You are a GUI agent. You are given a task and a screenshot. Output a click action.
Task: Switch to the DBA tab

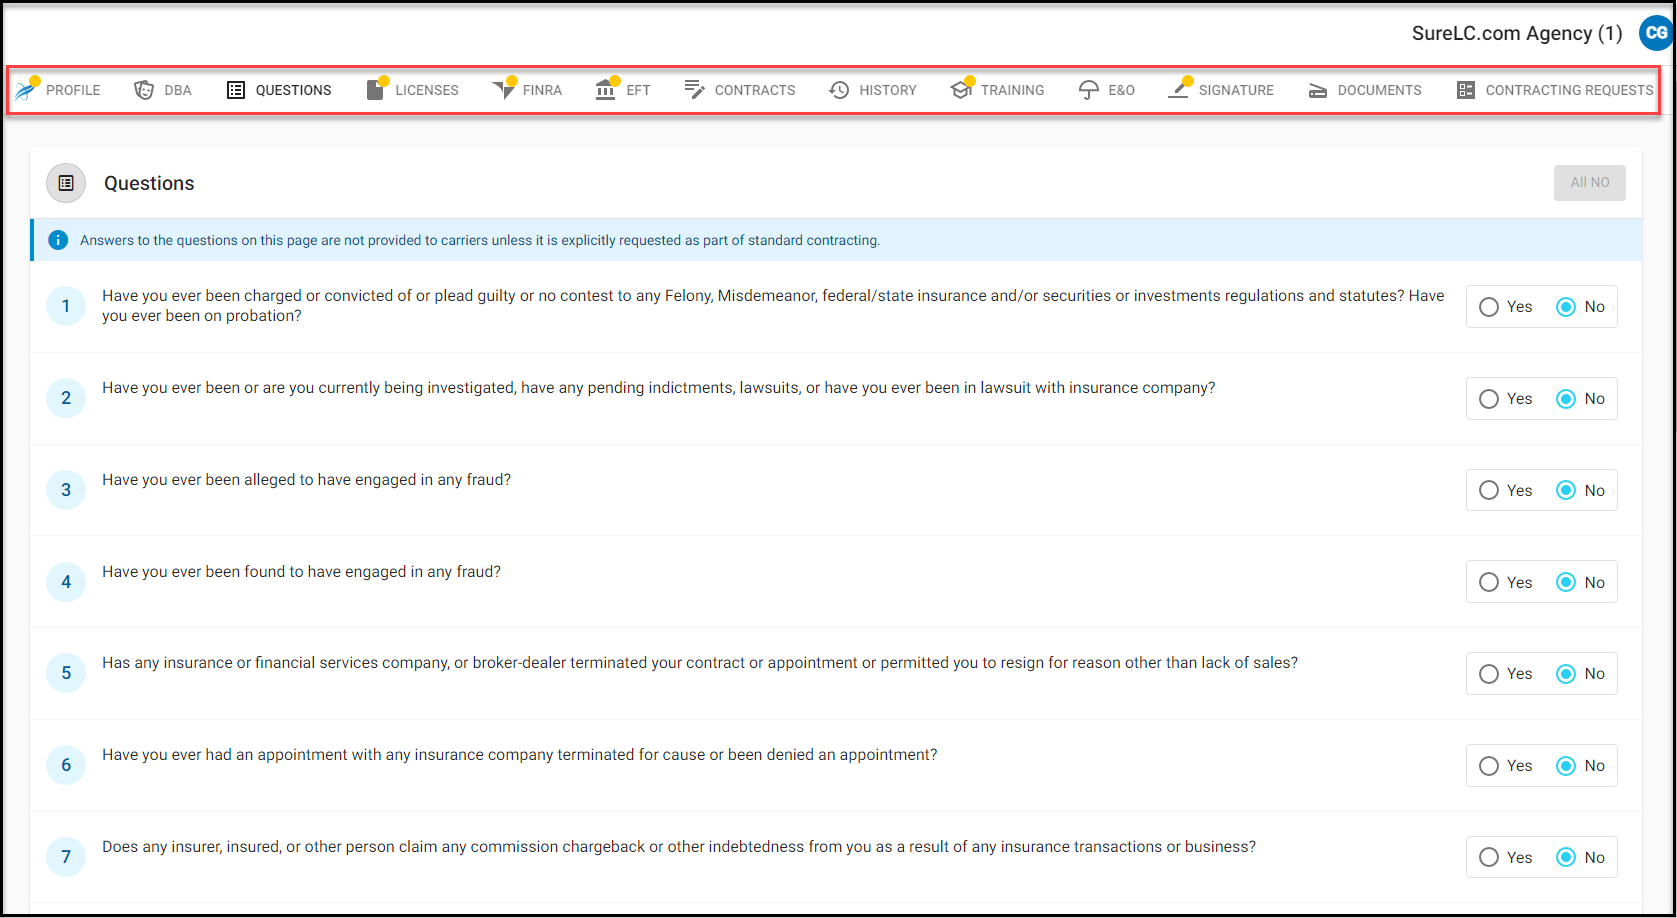point(178,90)
